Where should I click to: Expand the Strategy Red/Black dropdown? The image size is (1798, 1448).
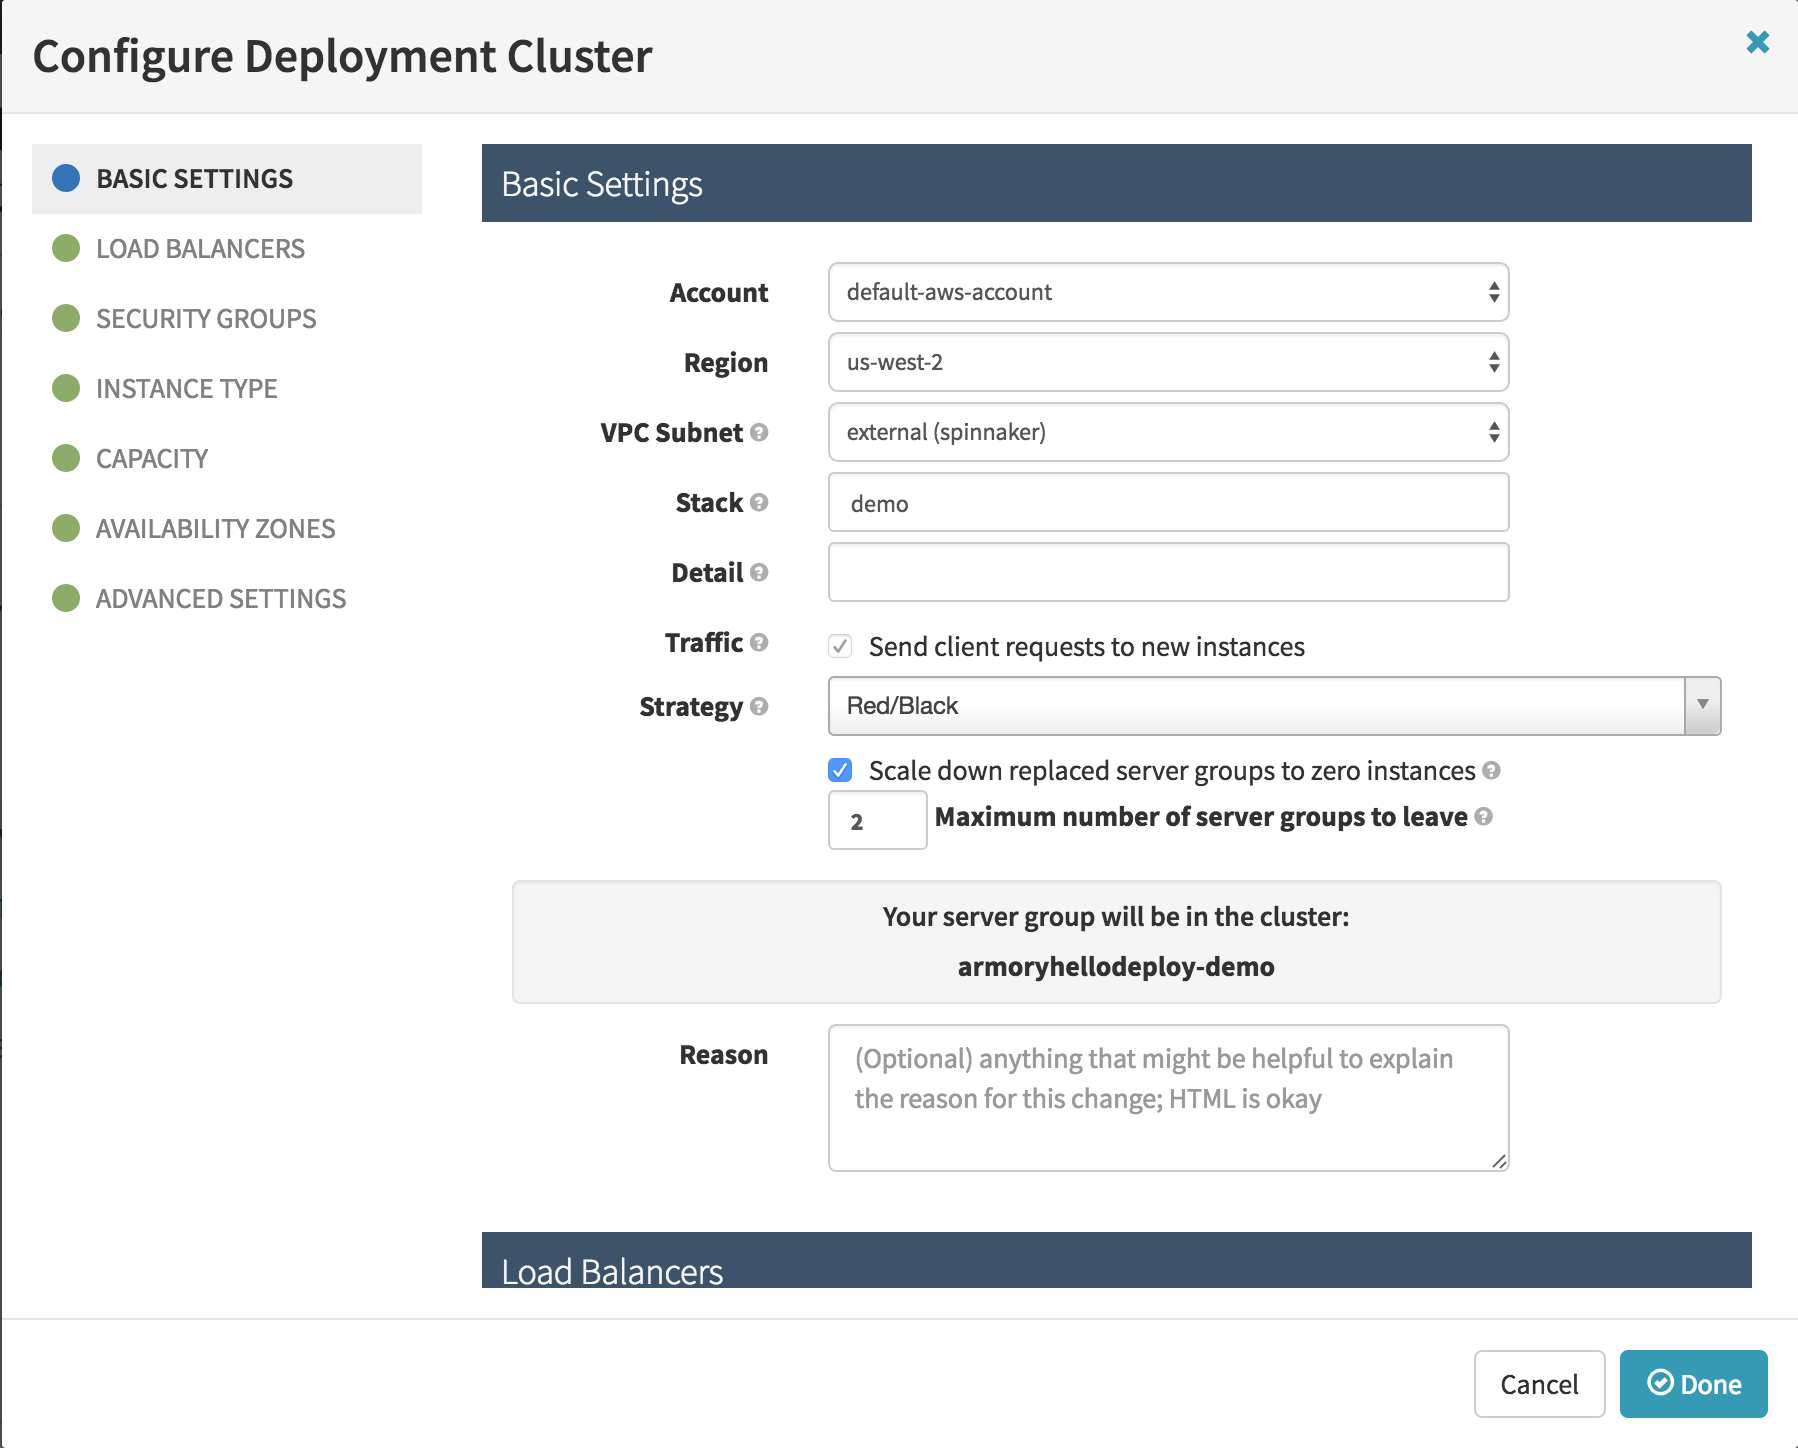1273,706
